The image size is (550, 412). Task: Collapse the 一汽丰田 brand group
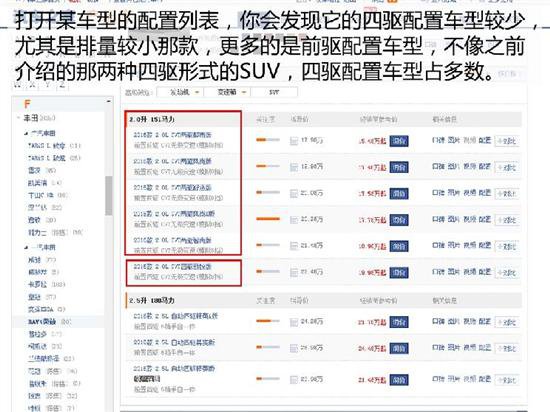click(x=26, y=248)
